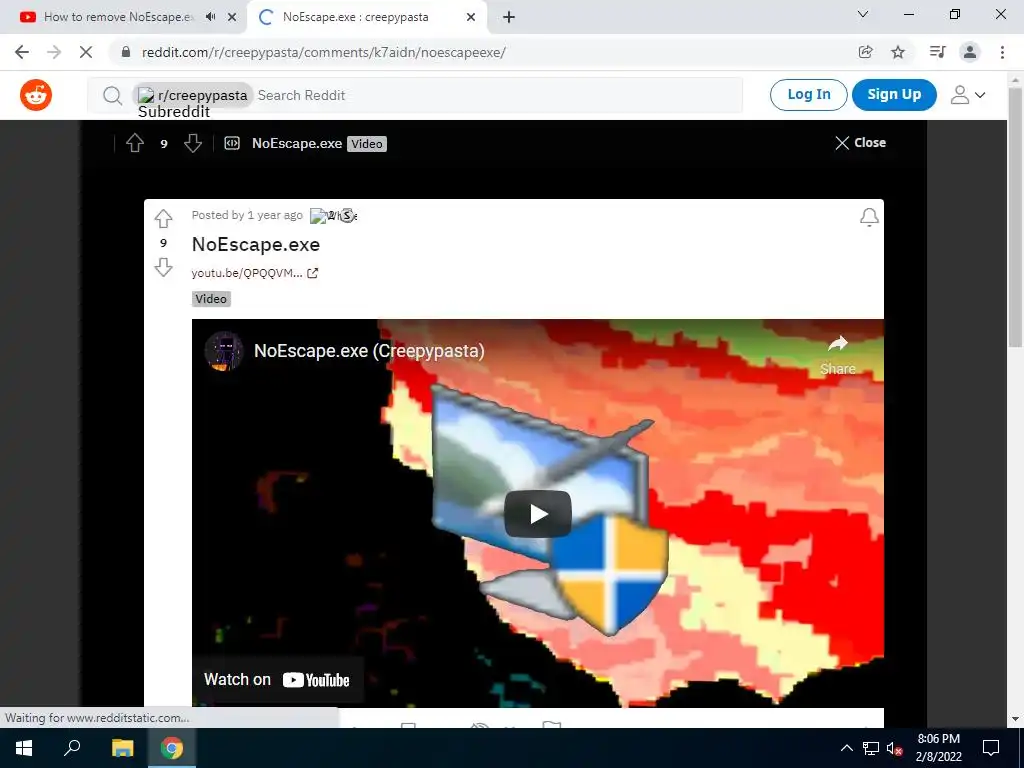The width and height of the screenshot is (1024, 768).
Task: Click the Chrome icon in the taskbar
Action: coord(172,748)
